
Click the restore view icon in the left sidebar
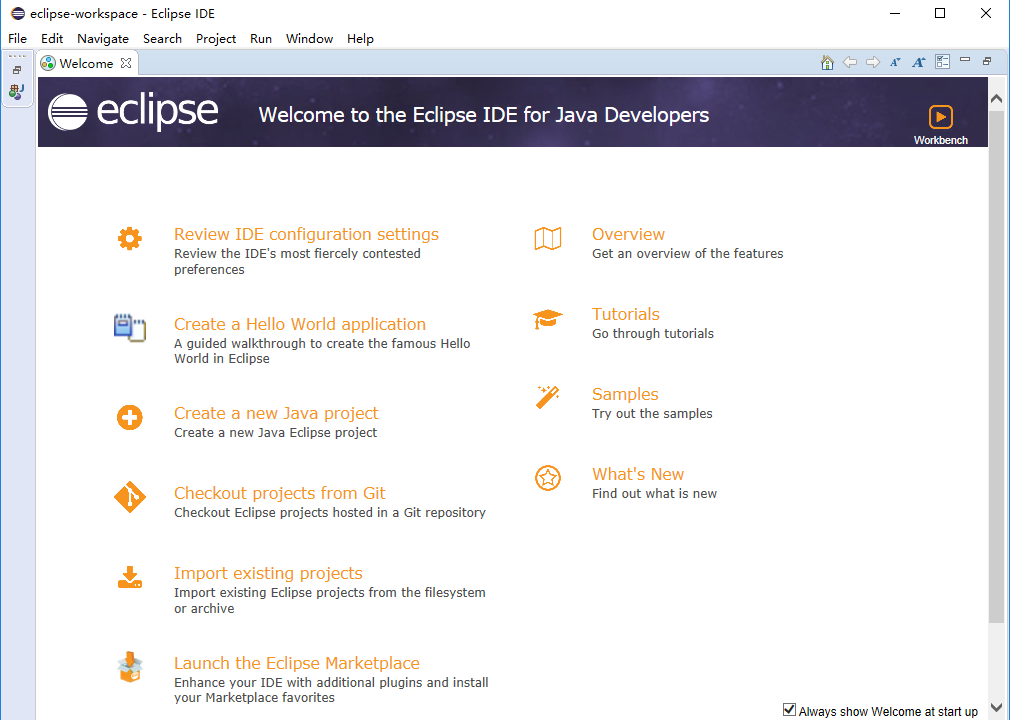[x=16, y=69]
